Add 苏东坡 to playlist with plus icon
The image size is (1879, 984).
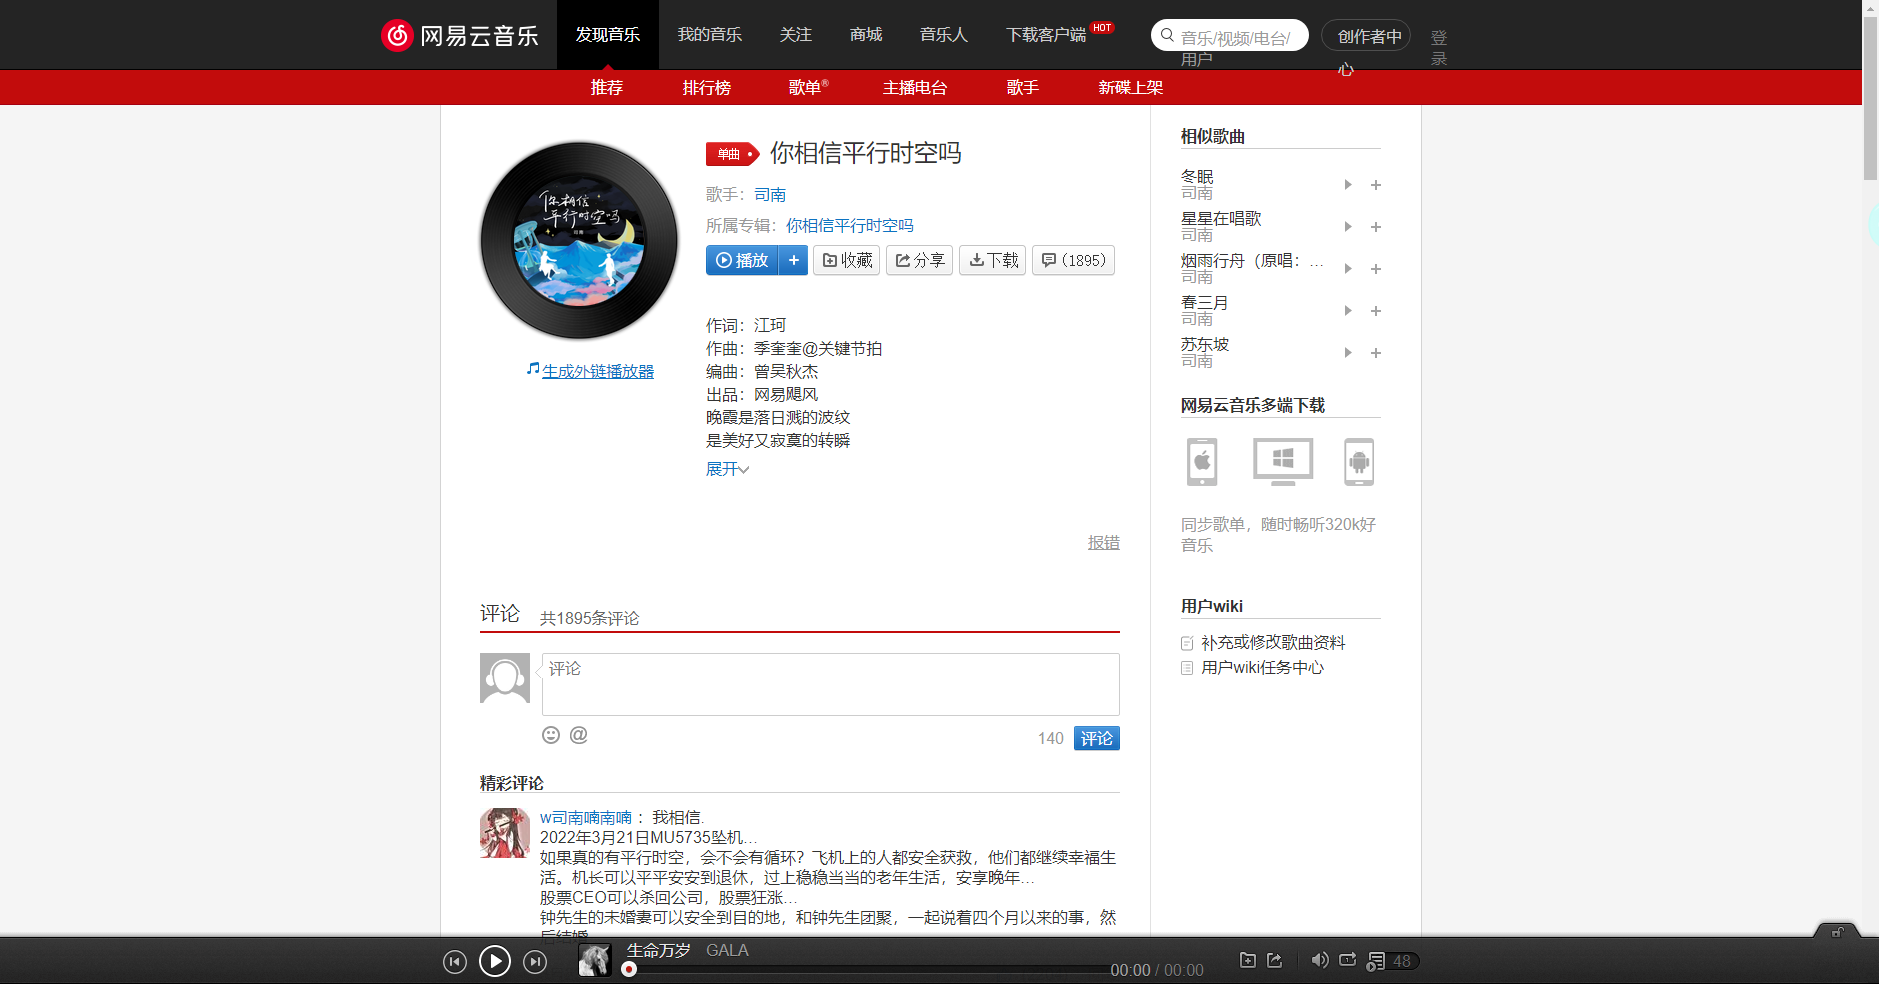point(1376,353)
